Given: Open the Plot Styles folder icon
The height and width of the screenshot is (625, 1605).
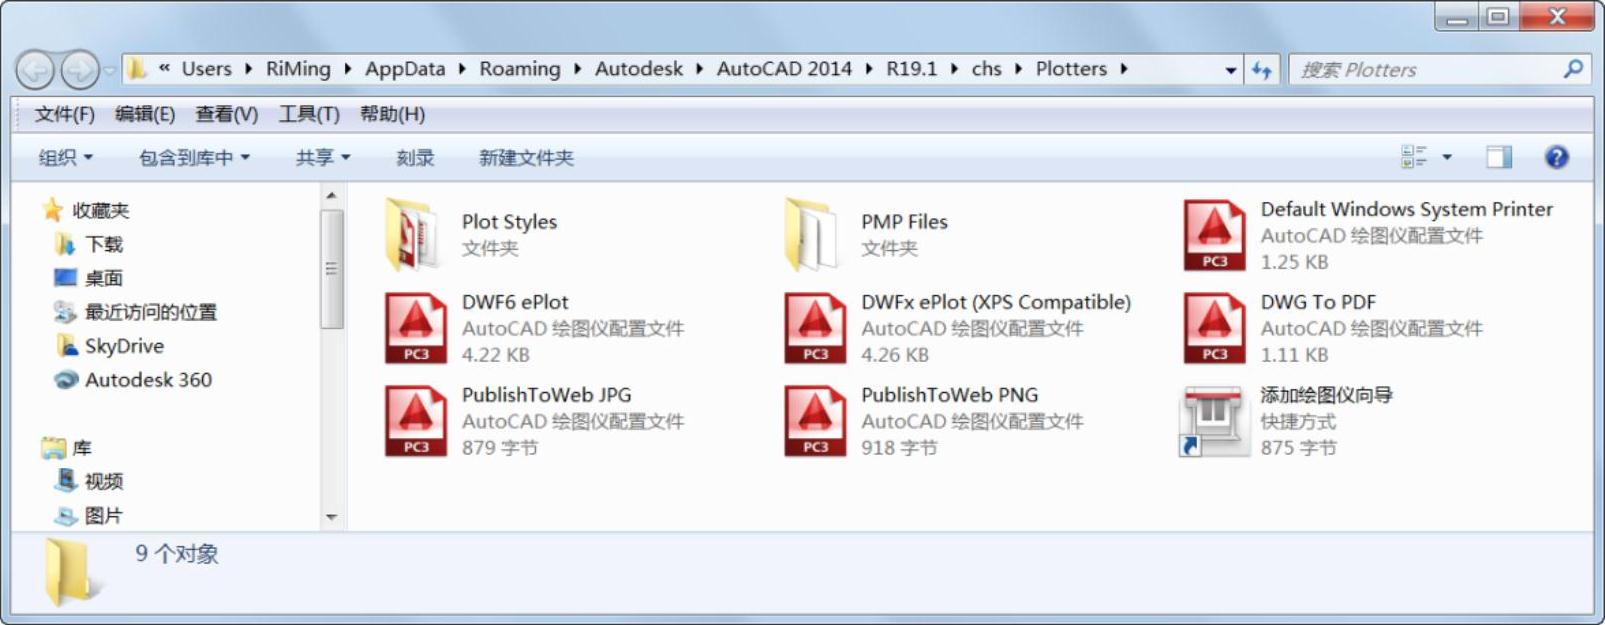Looking at the screenshot, I should point(413,236).
